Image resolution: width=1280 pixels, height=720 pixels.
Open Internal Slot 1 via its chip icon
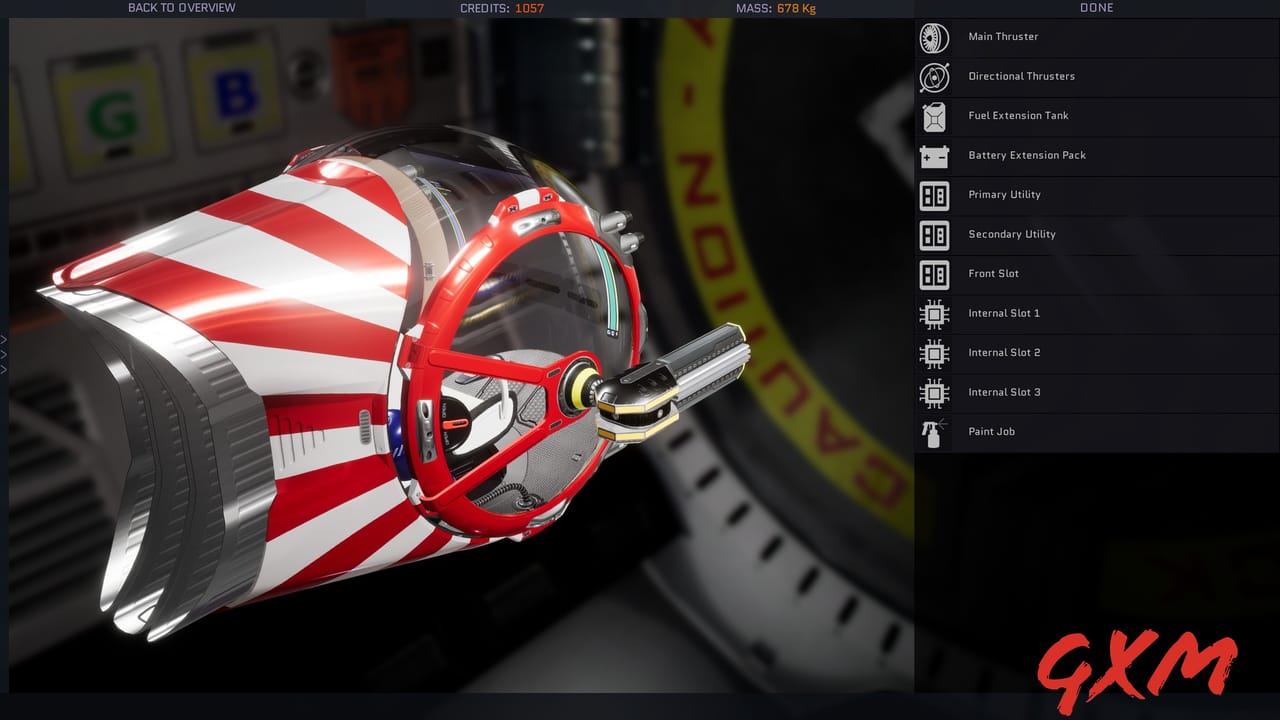click(934, 313)
